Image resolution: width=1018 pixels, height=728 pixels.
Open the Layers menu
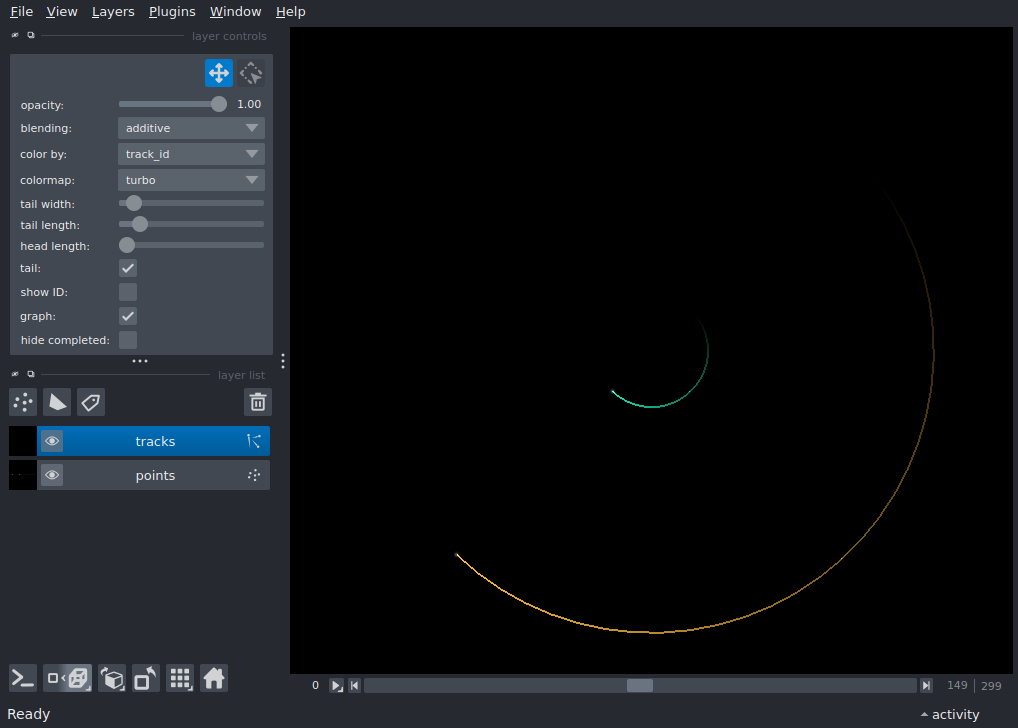tap(112, 11)
